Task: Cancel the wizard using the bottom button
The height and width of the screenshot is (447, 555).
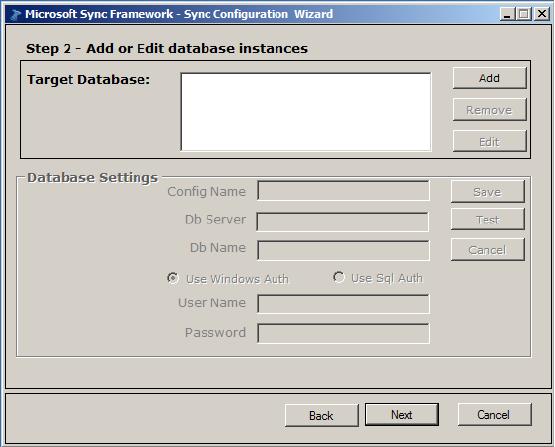Action: (x=494, y=414)
